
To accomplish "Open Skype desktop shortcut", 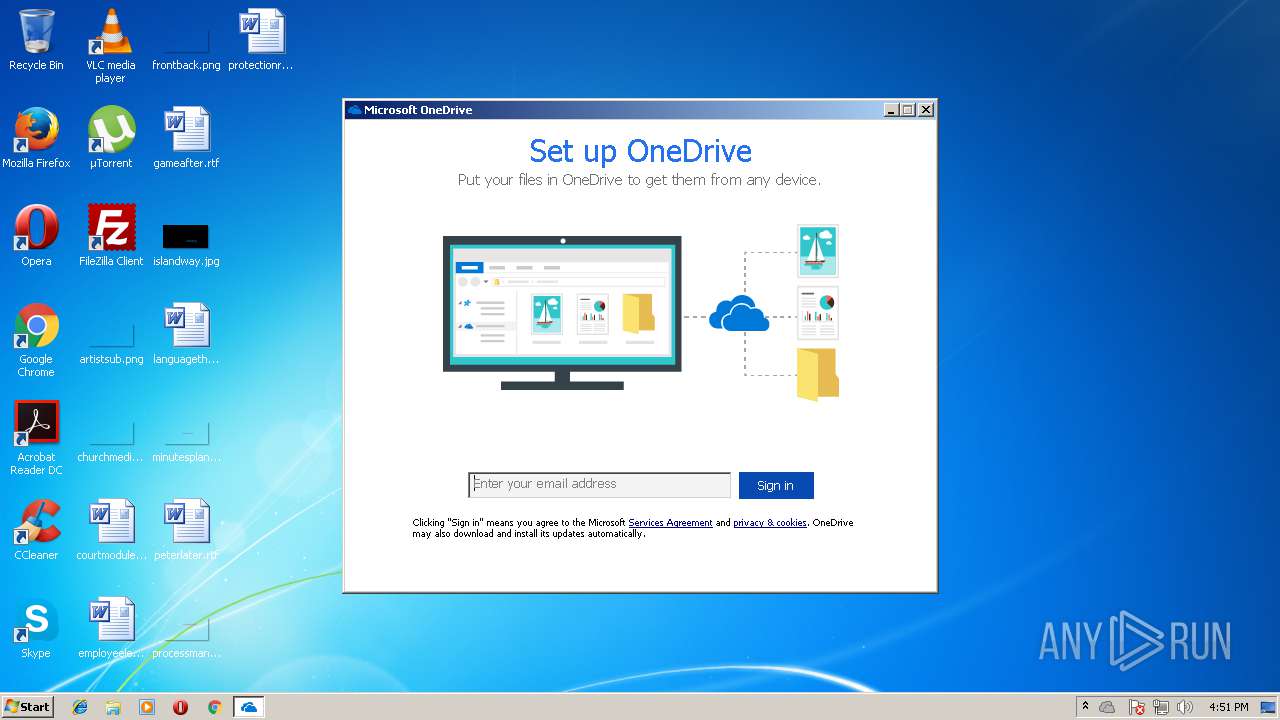I will click(x=36, y=628).
